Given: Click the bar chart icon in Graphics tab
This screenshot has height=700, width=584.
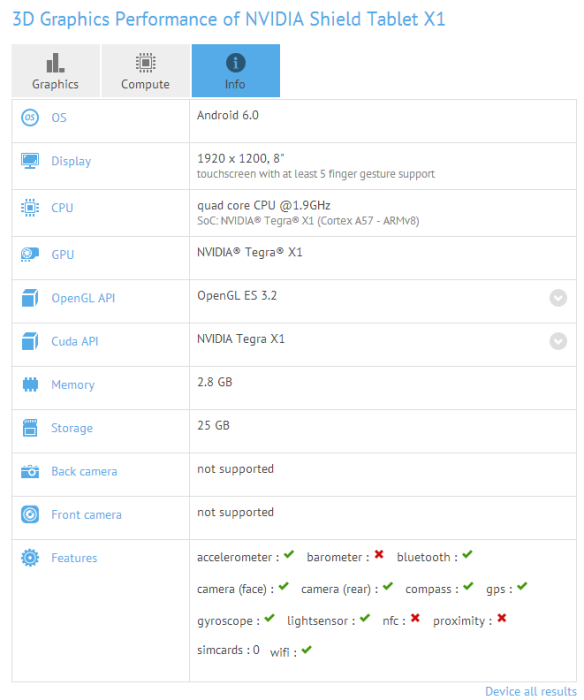Looking at the screenshot, I should [x=55, y=62].
